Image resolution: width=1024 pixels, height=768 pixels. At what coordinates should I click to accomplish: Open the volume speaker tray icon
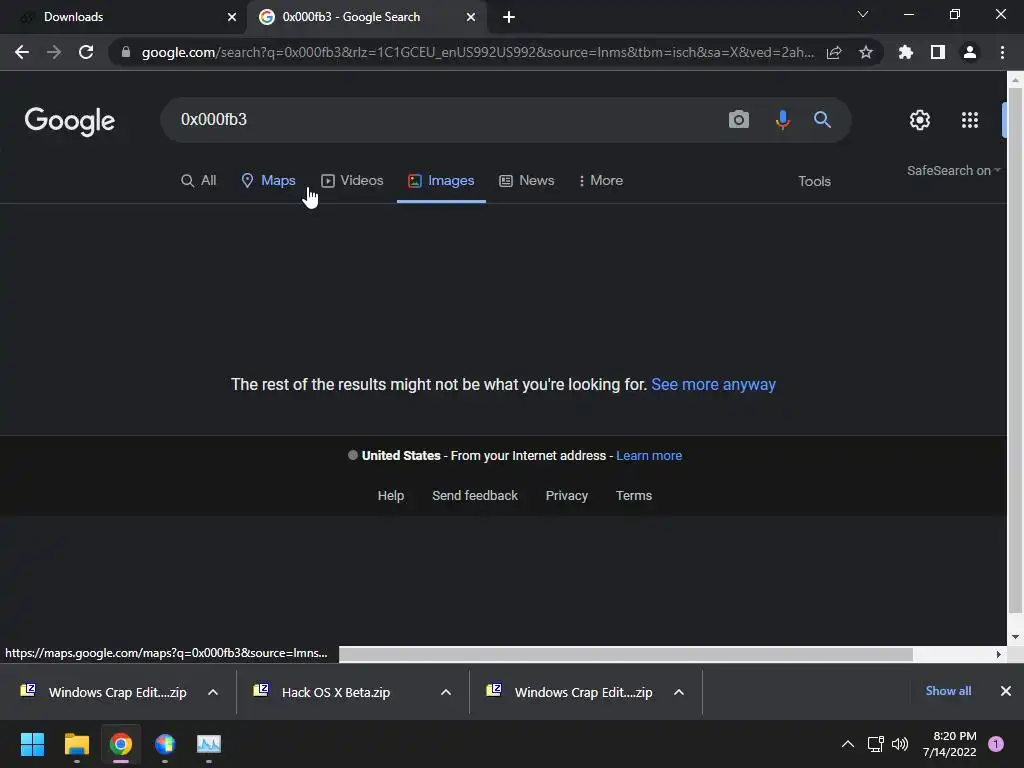pyautogui.click(x=900, y=744)
